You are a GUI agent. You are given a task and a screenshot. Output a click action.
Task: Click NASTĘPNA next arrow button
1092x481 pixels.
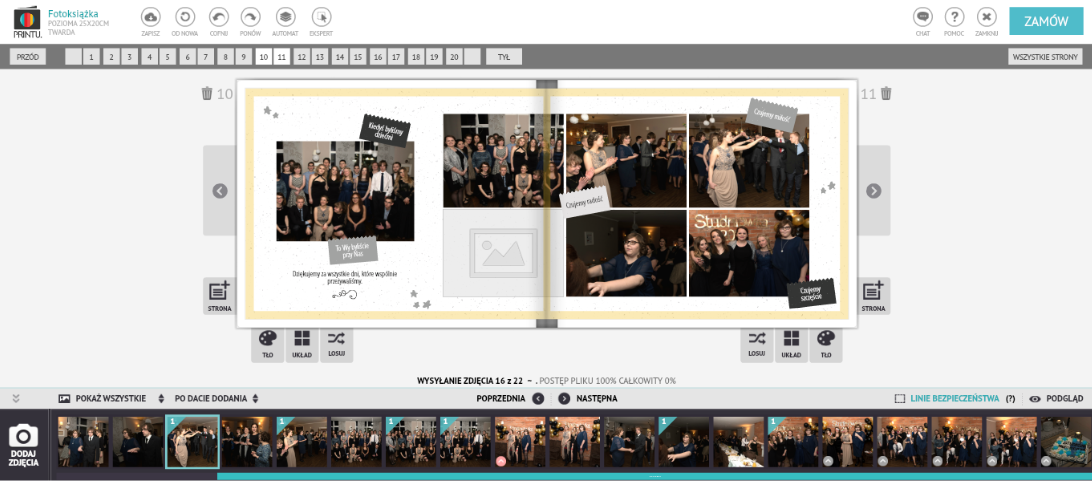click(564, 399)
